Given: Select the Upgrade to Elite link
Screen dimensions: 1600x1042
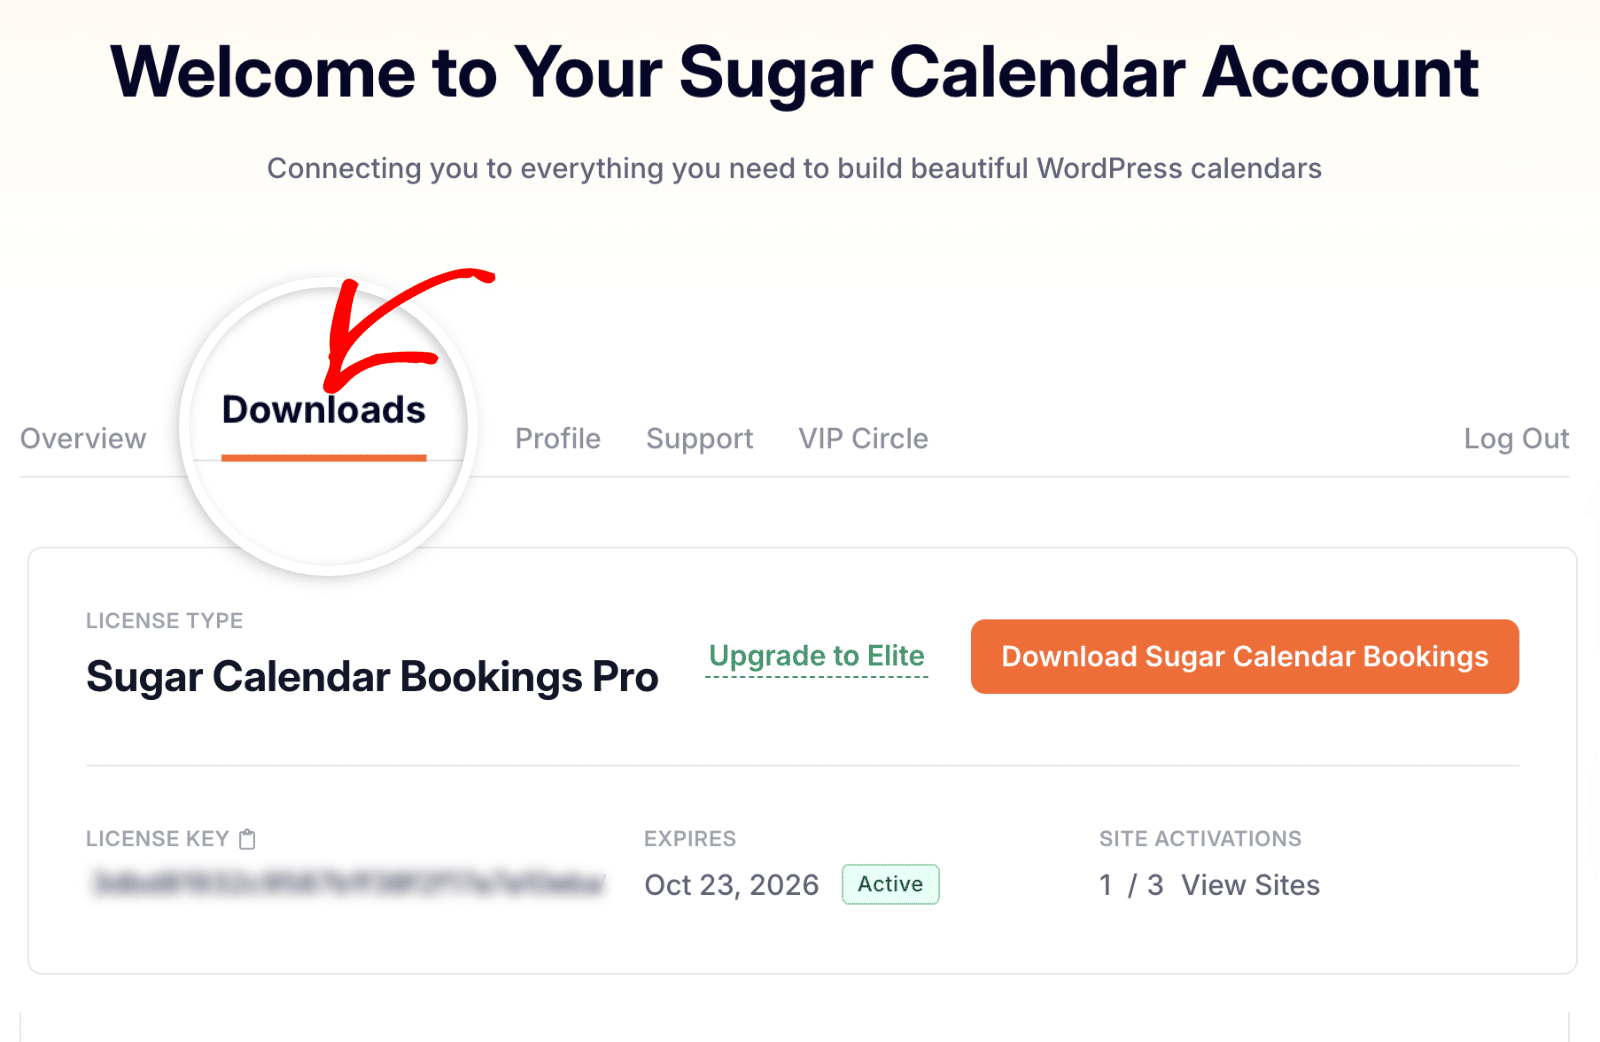Looking at the screenshot, I should click(816, 656).
